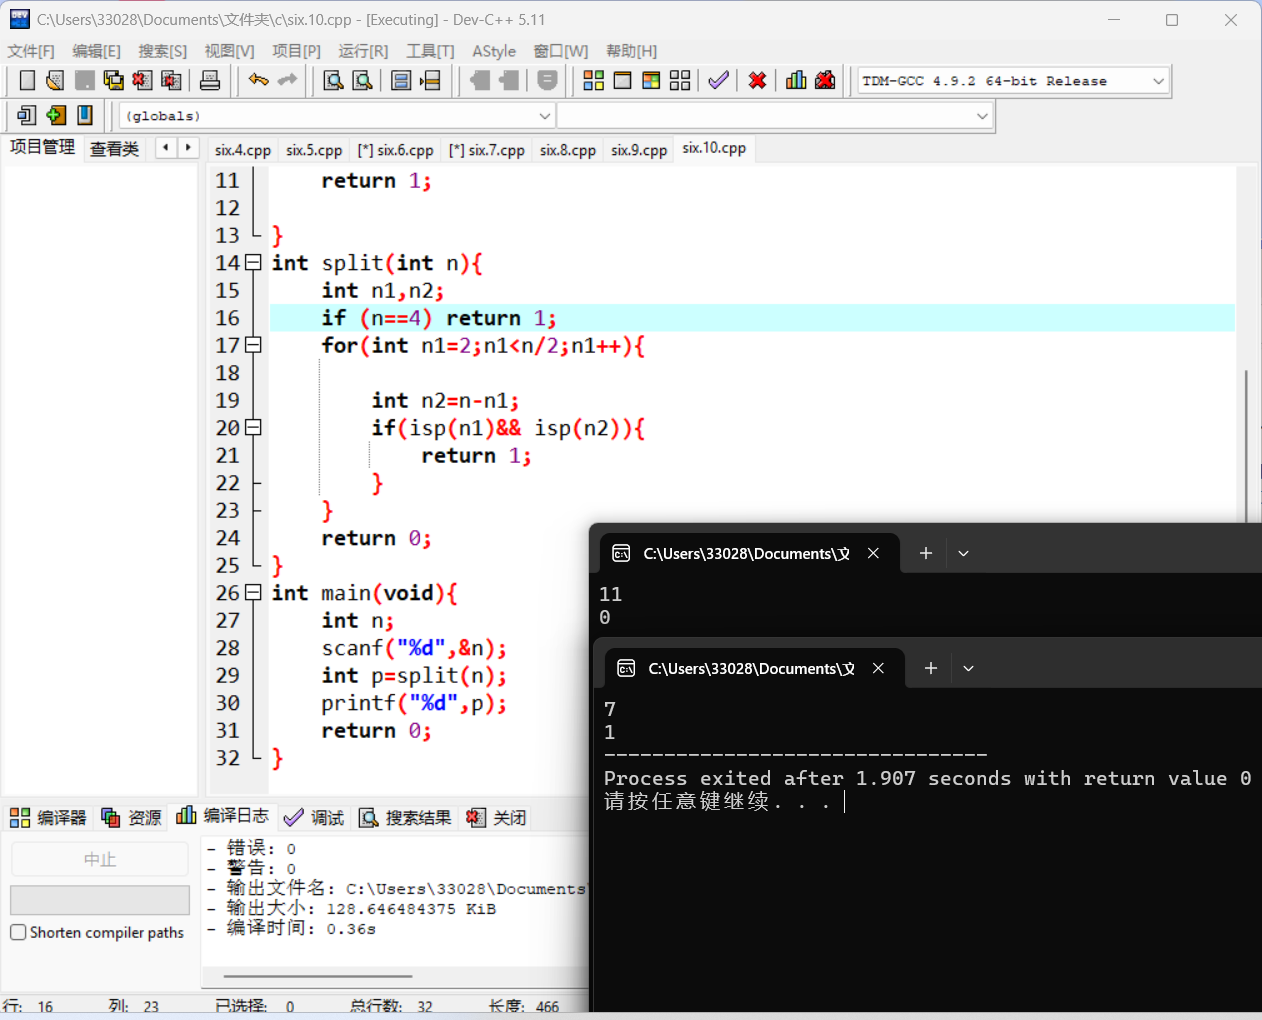
Task: Click the Redo toolbar arrow
Action: [288, 80]
